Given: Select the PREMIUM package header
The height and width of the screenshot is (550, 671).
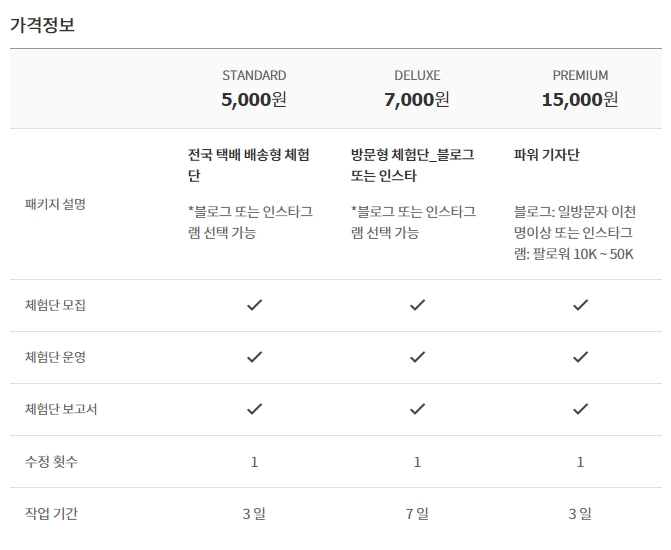Looking at the screenshot, I should coord(580,75).
